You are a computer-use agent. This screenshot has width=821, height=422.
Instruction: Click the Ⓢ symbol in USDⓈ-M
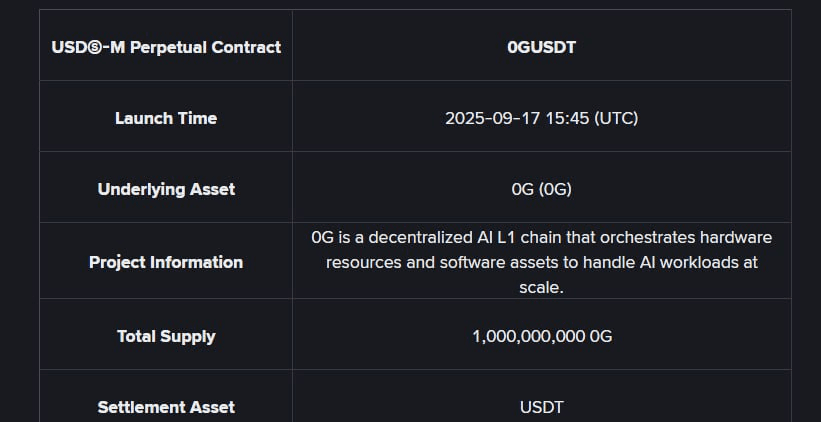point(96,48)
